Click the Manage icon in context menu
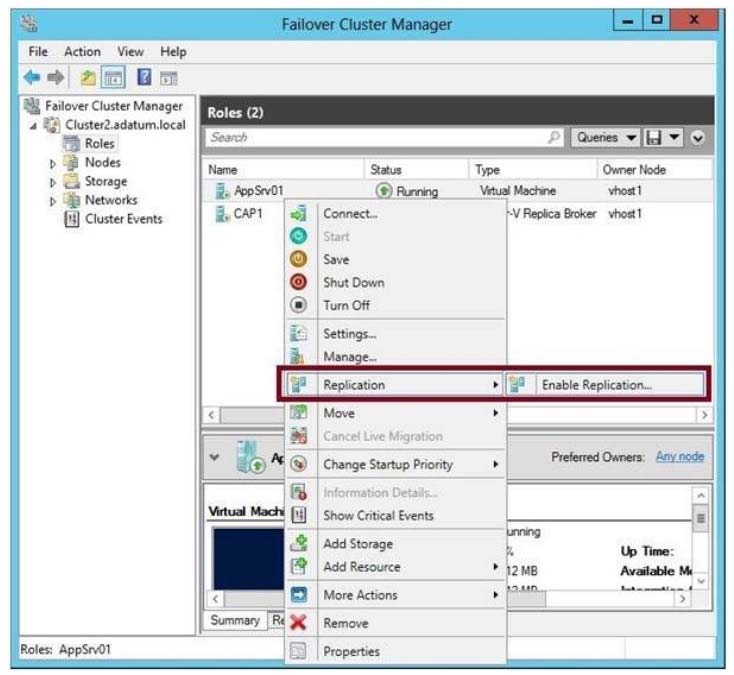734x675 pixels. [x=298, y=356]
